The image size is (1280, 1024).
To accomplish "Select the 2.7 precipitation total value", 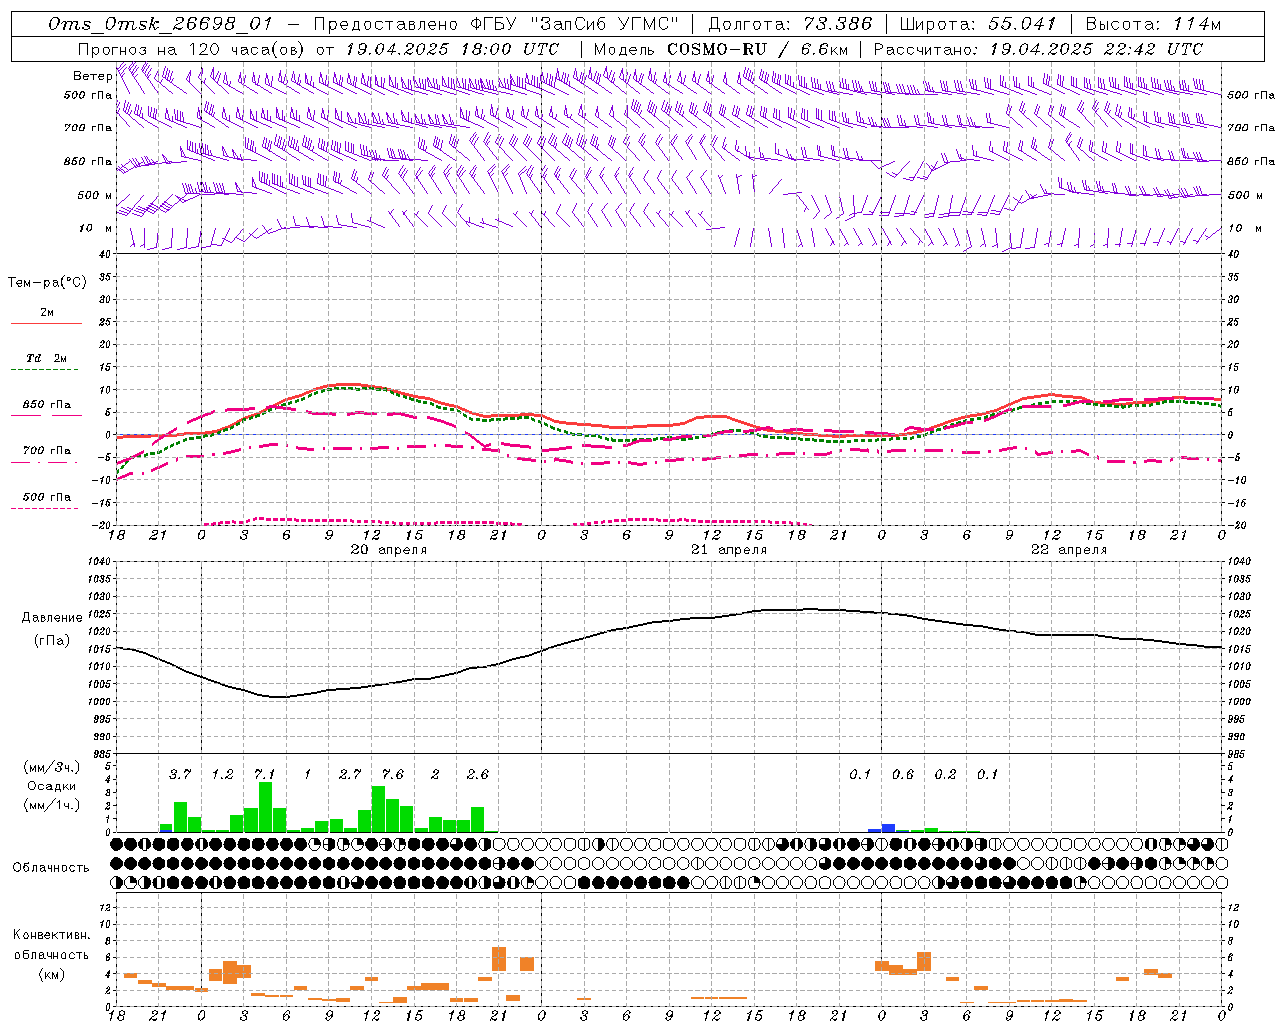I will click(349, 775).
